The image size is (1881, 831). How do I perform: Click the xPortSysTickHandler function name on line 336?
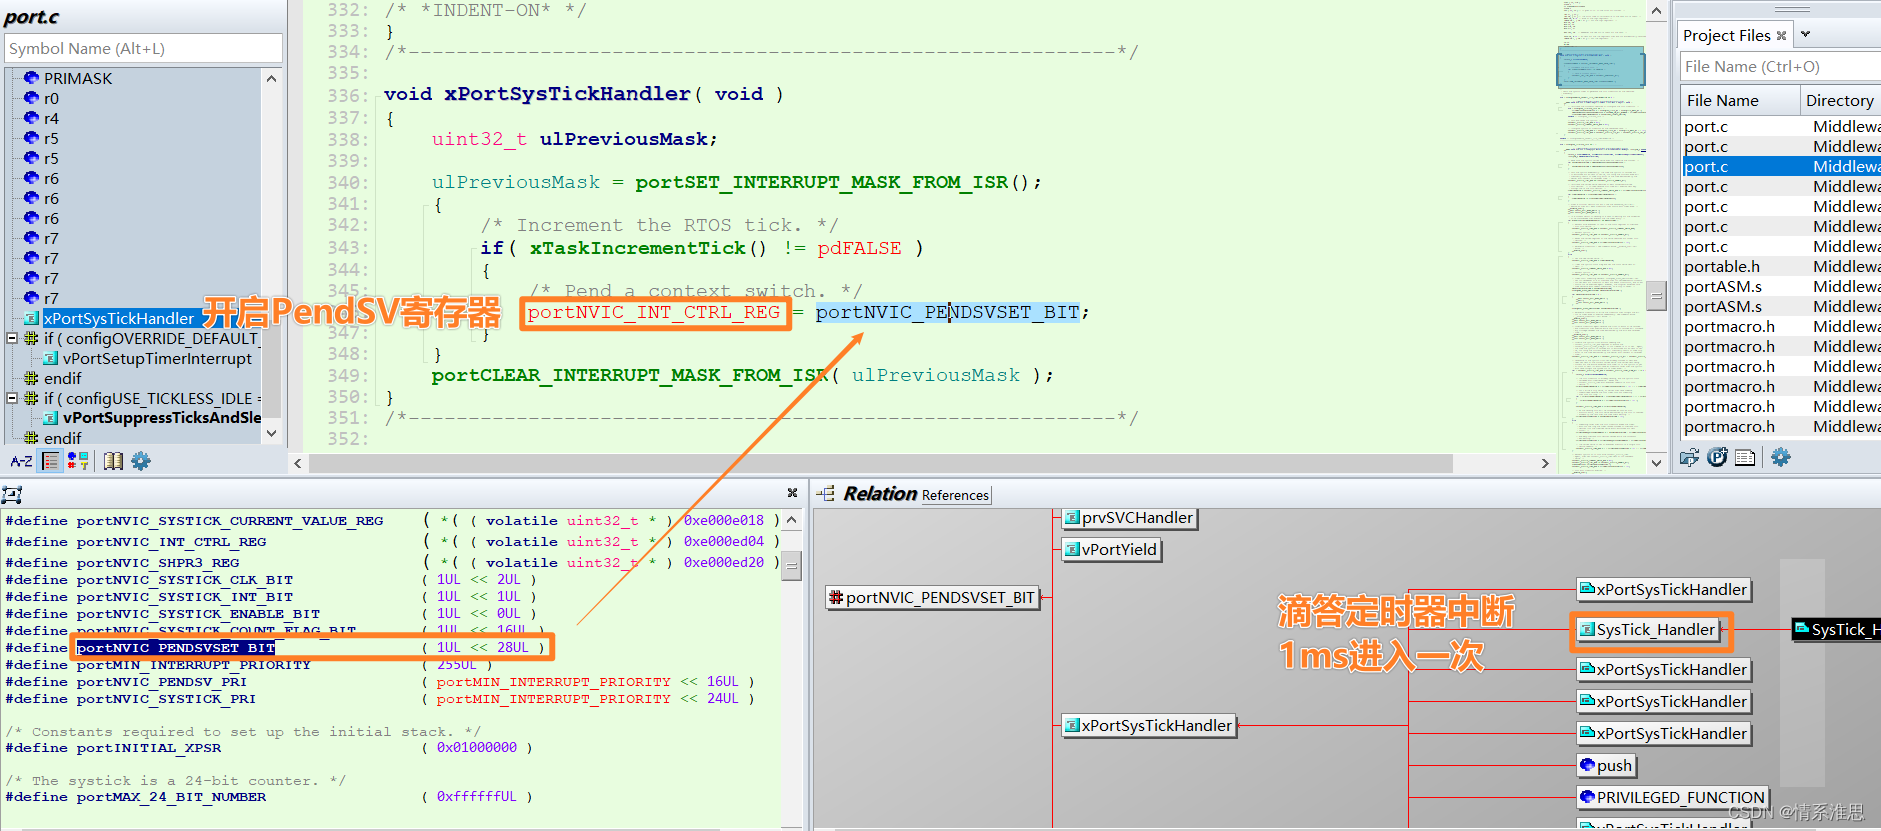tap(567, 94)
